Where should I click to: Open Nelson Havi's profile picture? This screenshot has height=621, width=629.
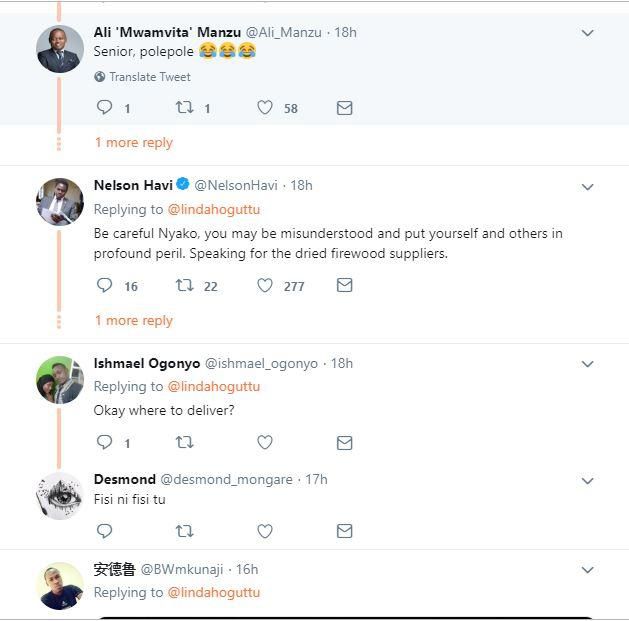pos(60,202)
